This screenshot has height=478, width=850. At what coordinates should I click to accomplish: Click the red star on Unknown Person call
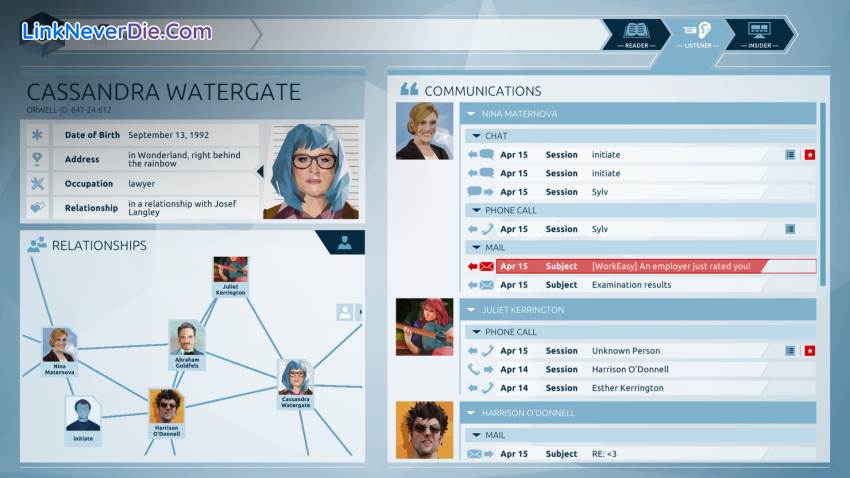809,351
